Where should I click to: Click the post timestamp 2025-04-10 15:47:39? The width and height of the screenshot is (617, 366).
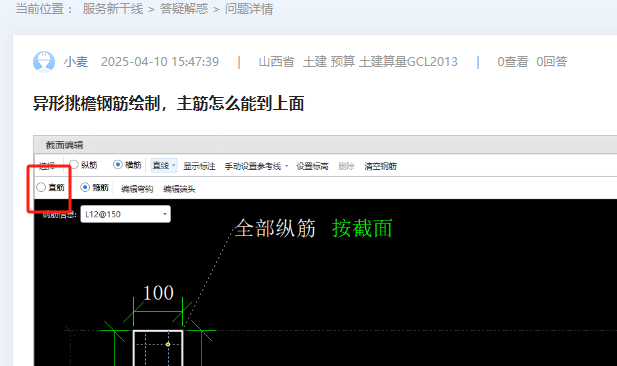pyautogui.click(x=160, y=62)
